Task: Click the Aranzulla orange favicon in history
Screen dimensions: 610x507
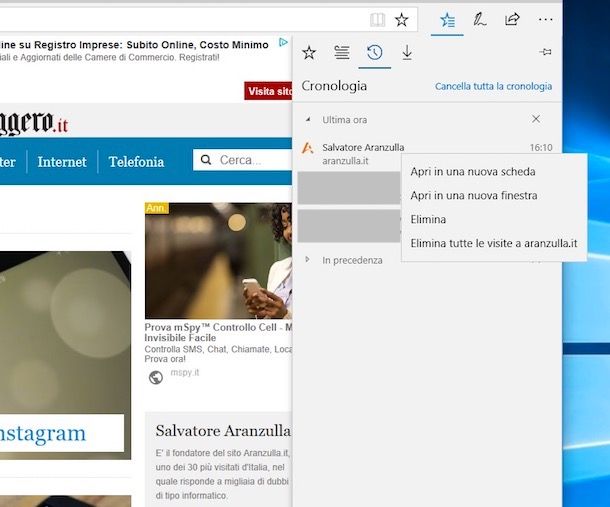Action: pos(307,148)
